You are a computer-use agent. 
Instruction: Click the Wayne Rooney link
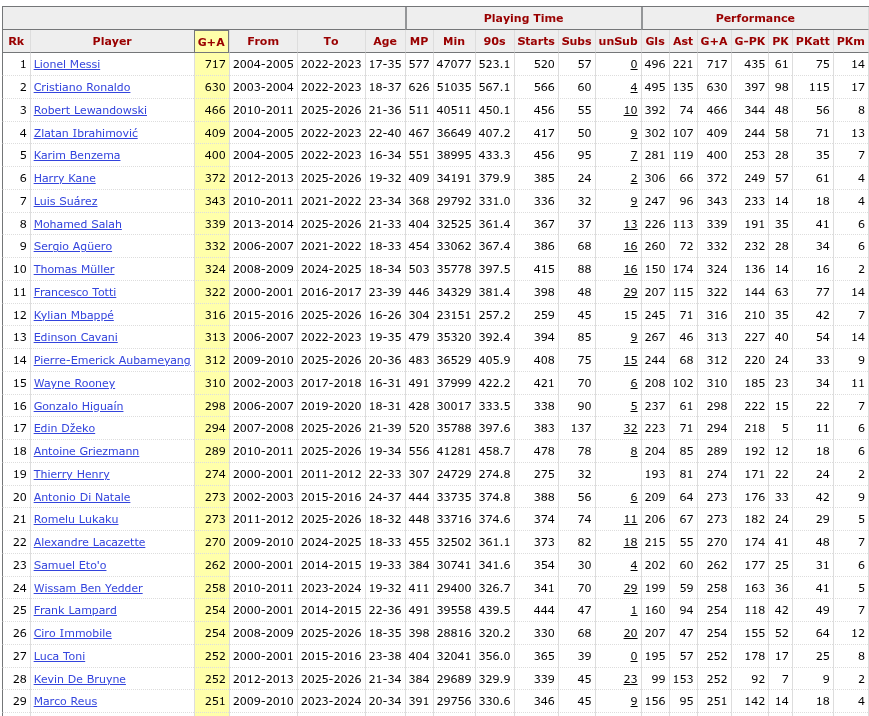[74, 383]
